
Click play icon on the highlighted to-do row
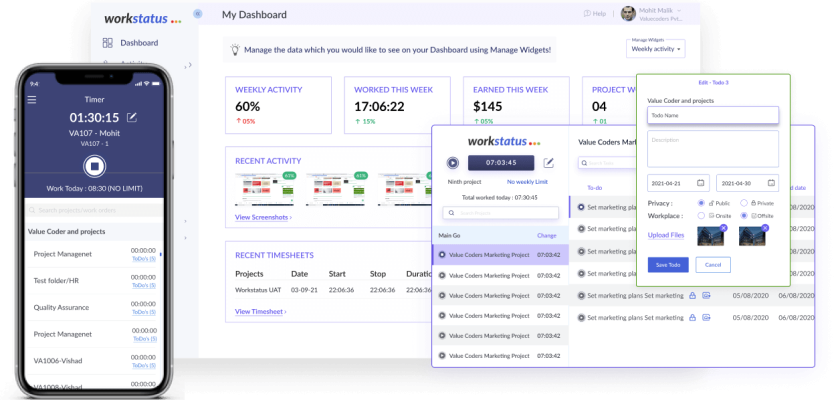tap(581, 207)
